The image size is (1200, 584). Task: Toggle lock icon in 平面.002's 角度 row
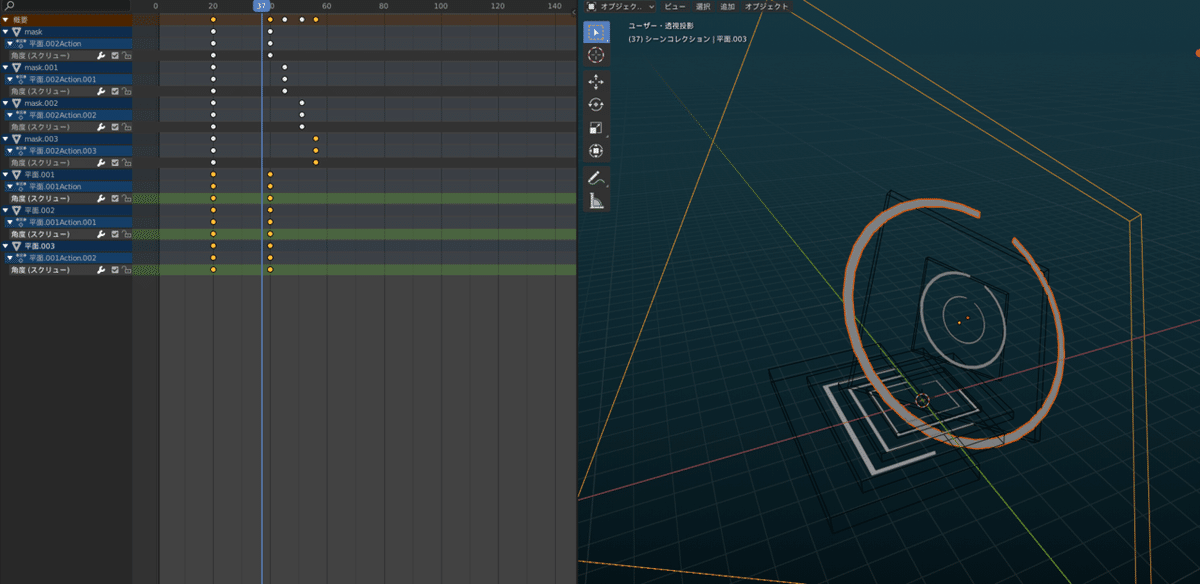[127, 234]
